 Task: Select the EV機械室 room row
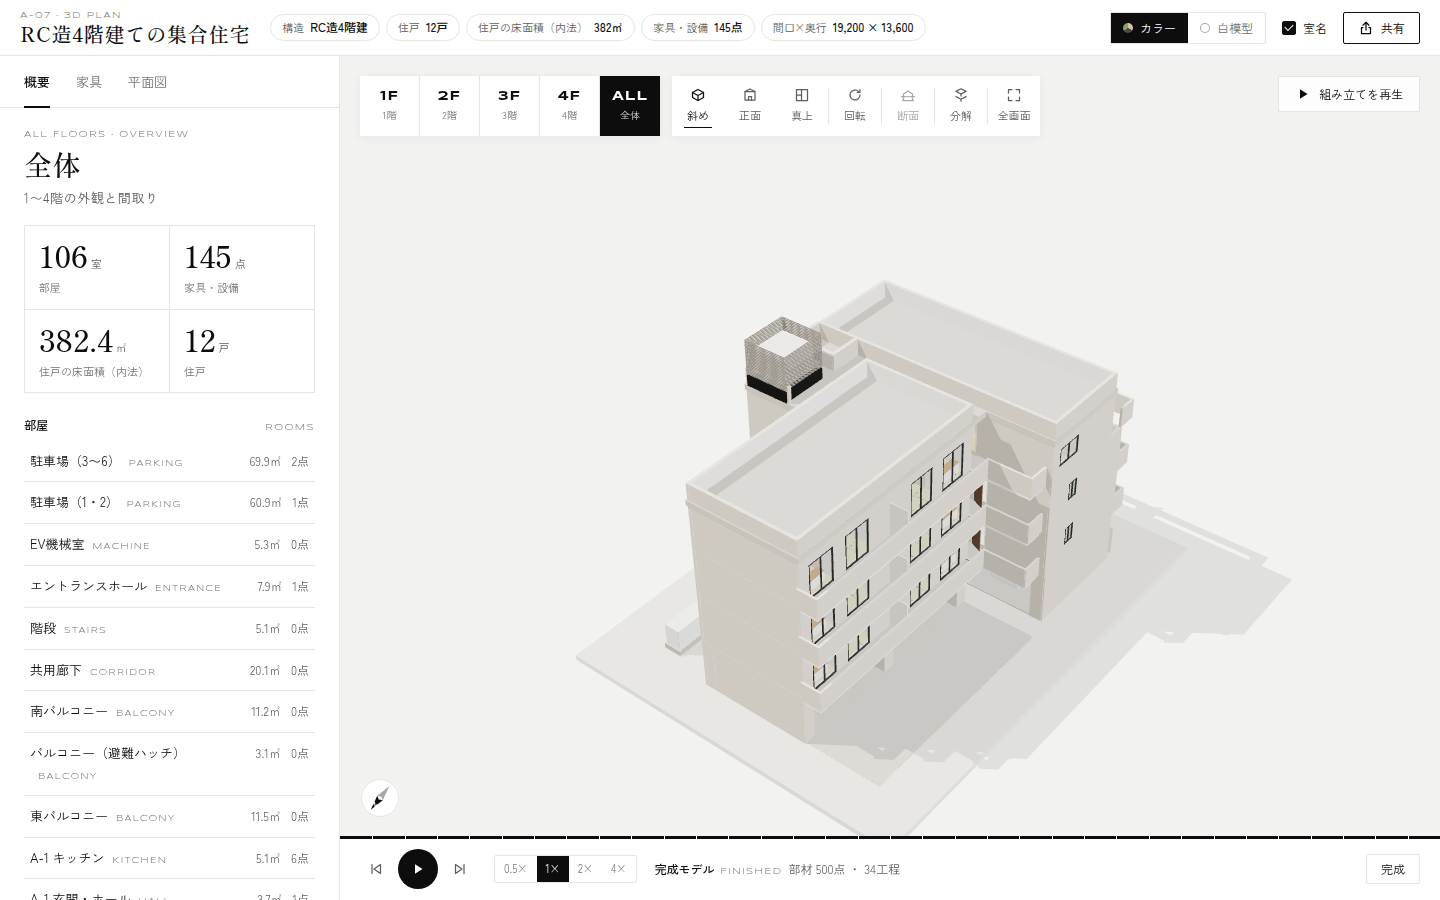point(169,545)
